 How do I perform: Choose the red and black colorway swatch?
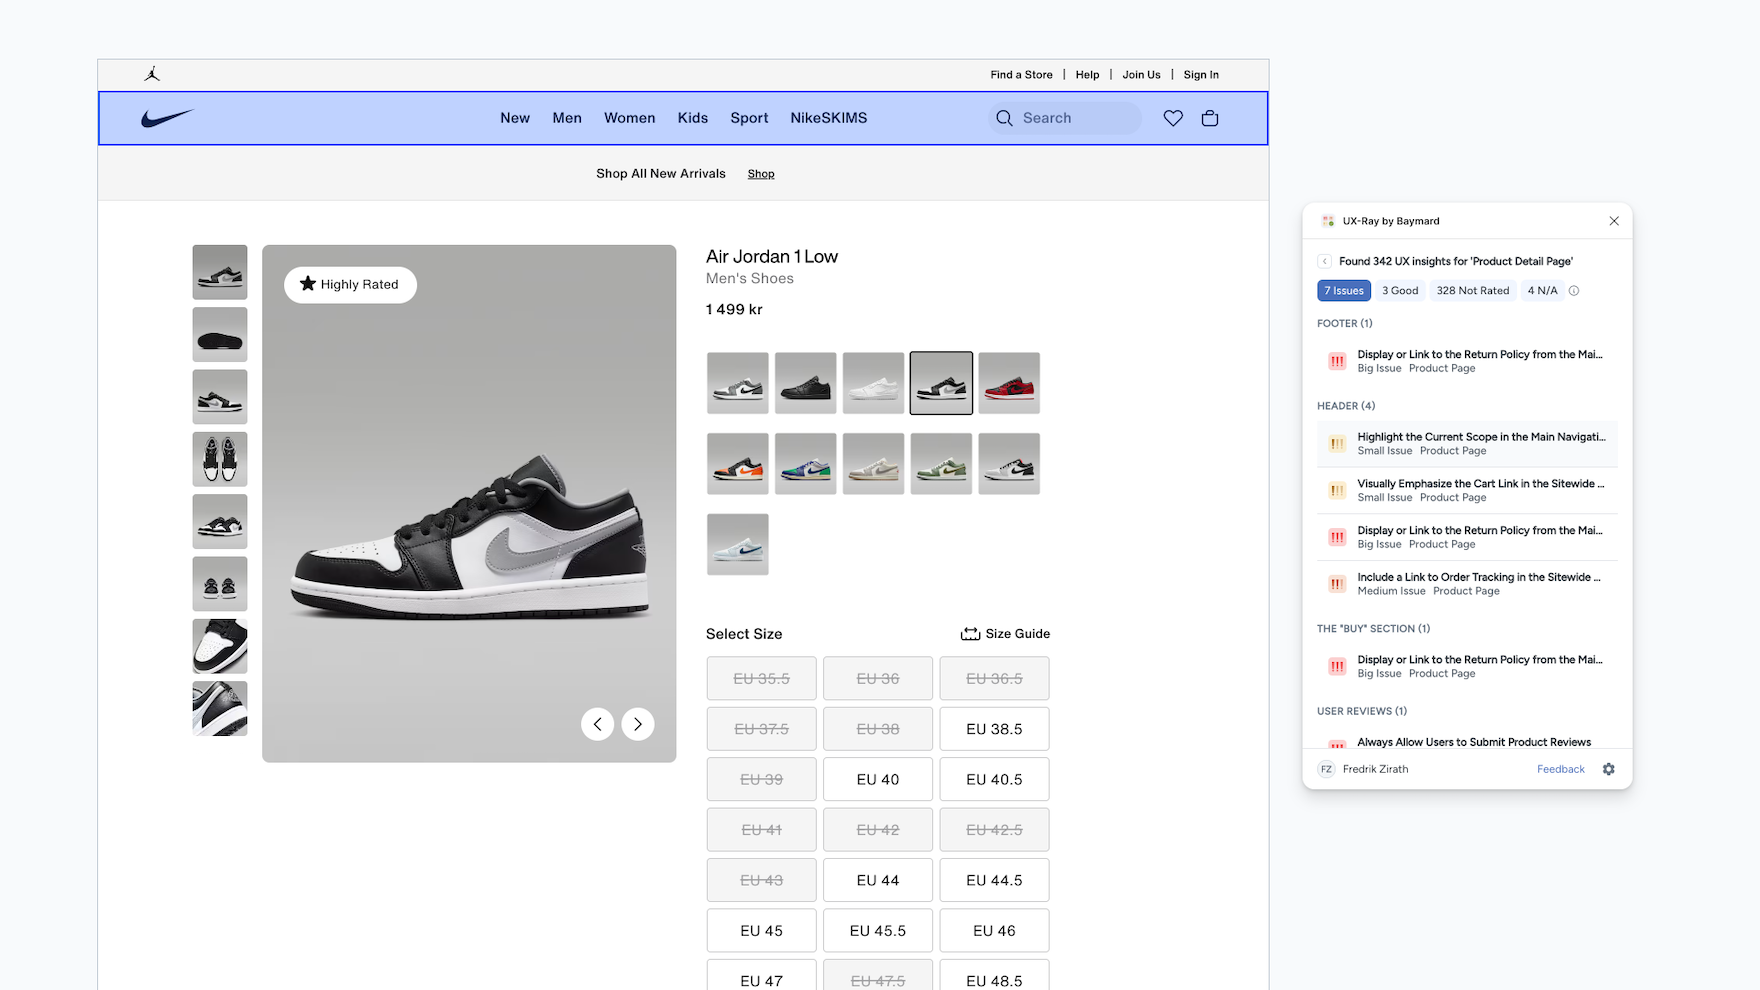[1009, 383]
